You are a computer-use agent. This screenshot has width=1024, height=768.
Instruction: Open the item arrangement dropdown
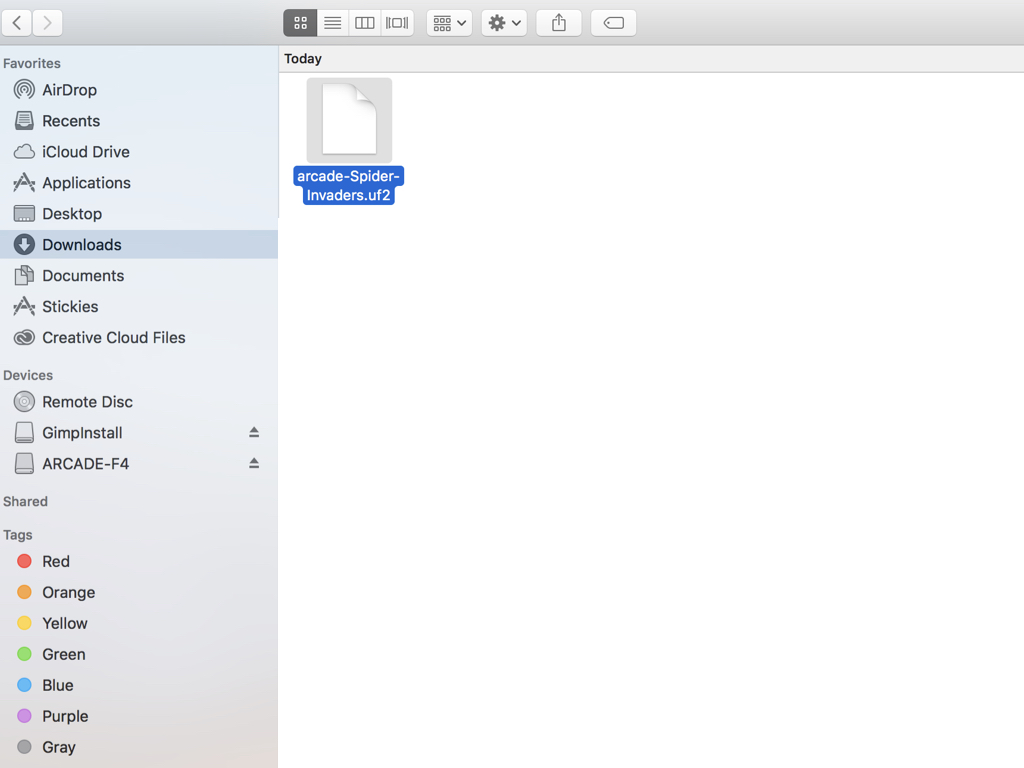click(449, 23)
